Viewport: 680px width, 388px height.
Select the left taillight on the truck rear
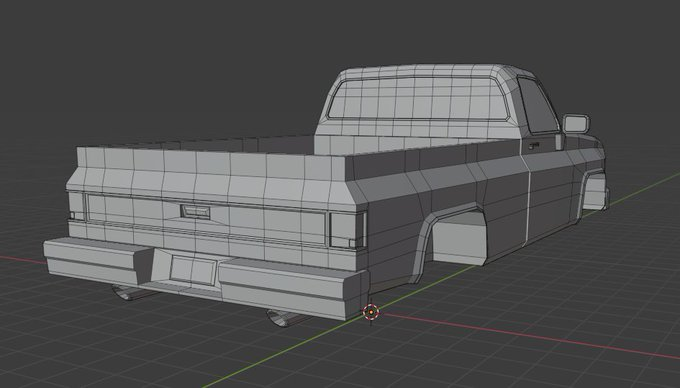point(76,205)
